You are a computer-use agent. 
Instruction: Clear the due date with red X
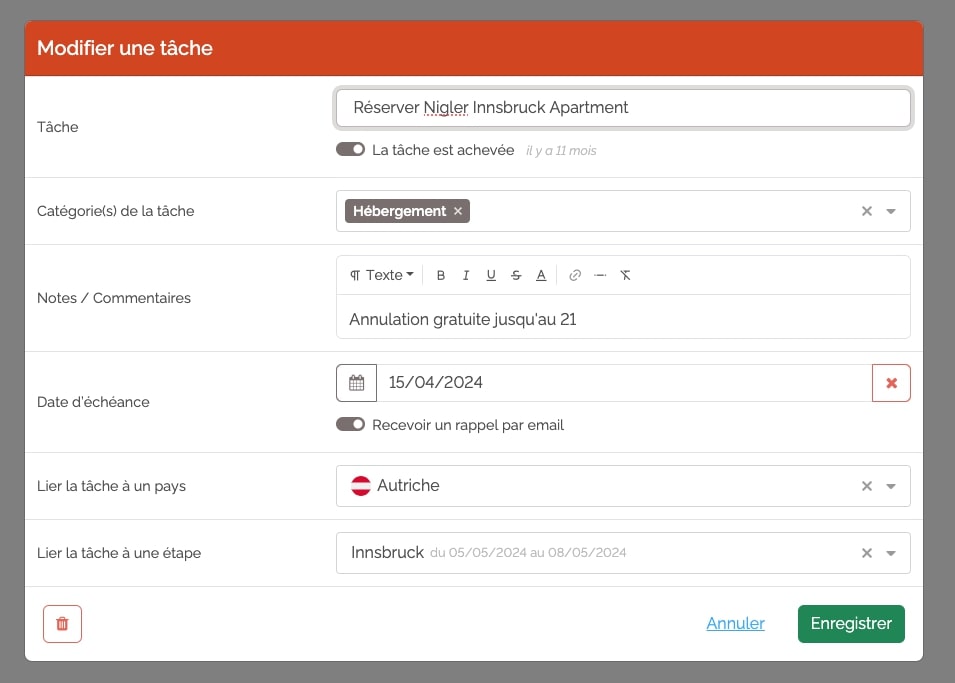click(x=891, y=383)
